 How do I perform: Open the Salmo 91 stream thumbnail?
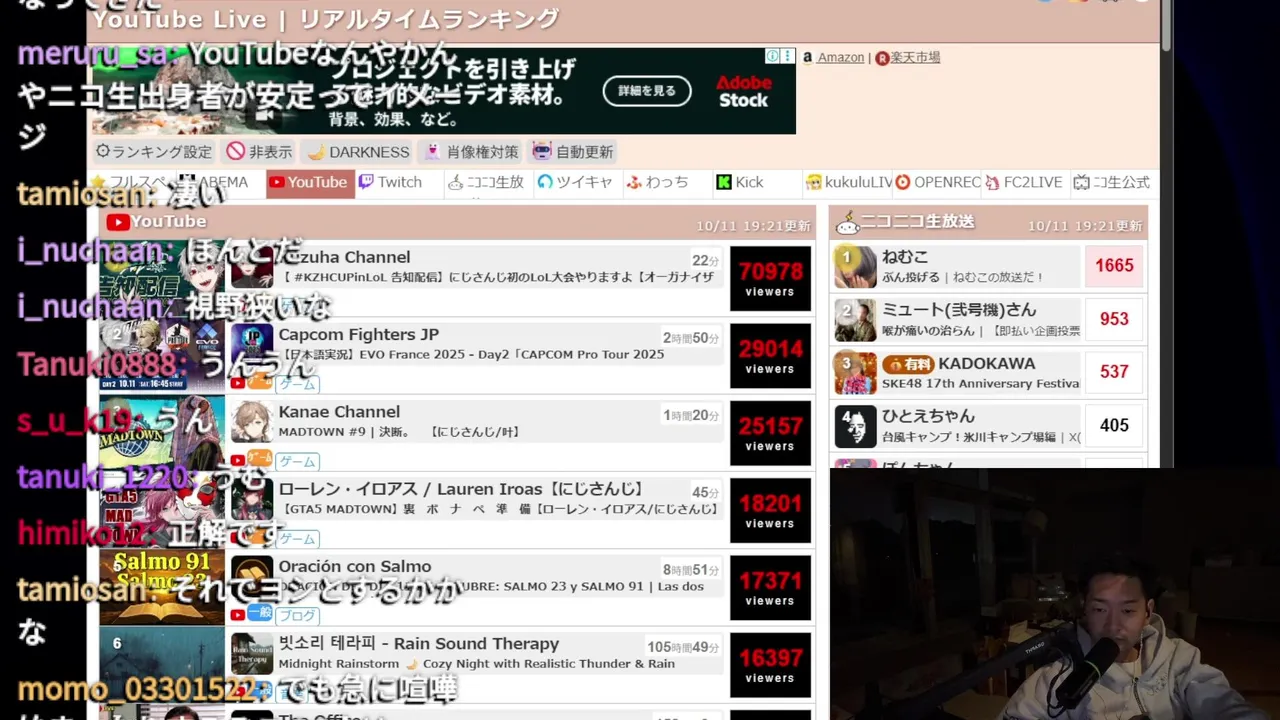(x=162, y=587)
